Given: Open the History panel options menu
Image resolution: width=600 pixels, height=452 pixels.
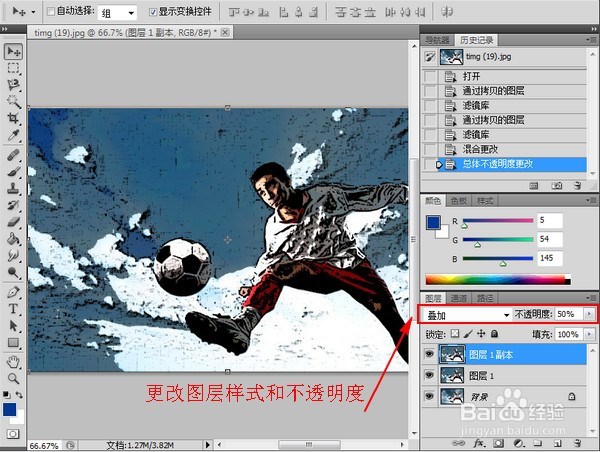Looking at the screenshot, I should coord(591,39).
